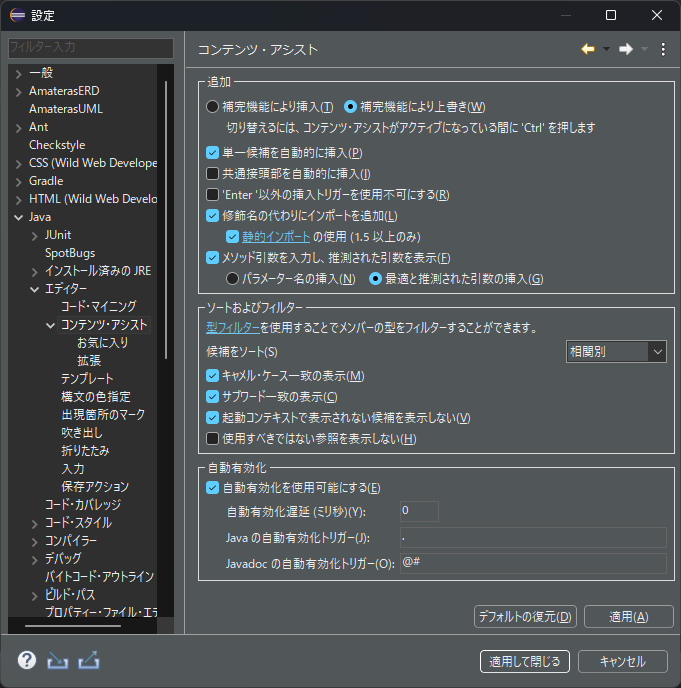The image size is (681, 688).
Task: Click the tree vertical scrollbar thumb
Action: pyautogui.click(x=166, y=220)
